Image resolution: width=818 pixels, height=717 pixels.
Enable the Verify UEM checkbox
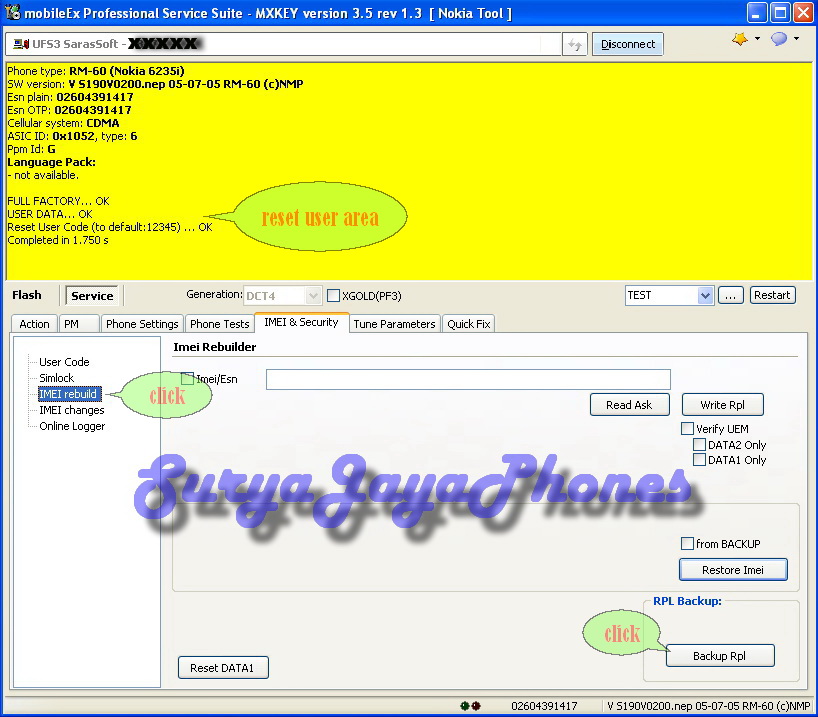[x=688, y=428]
